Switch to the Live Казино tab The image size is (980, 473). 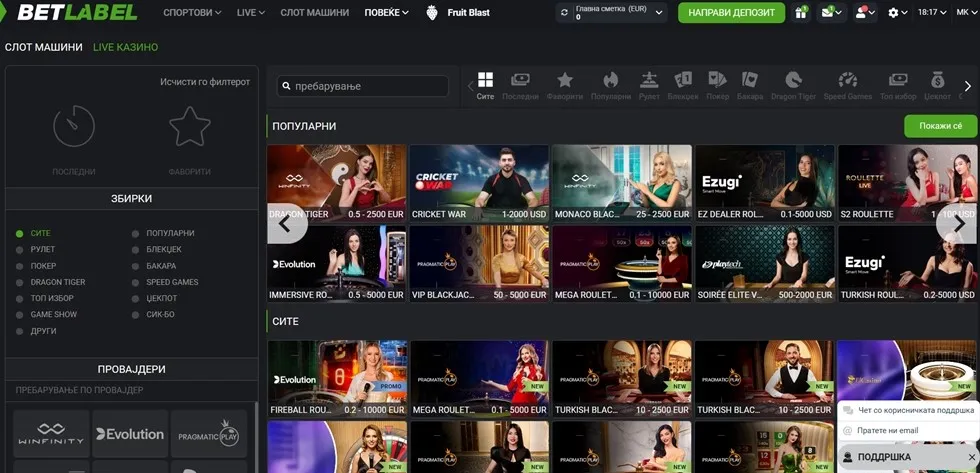tap(125, 47)
